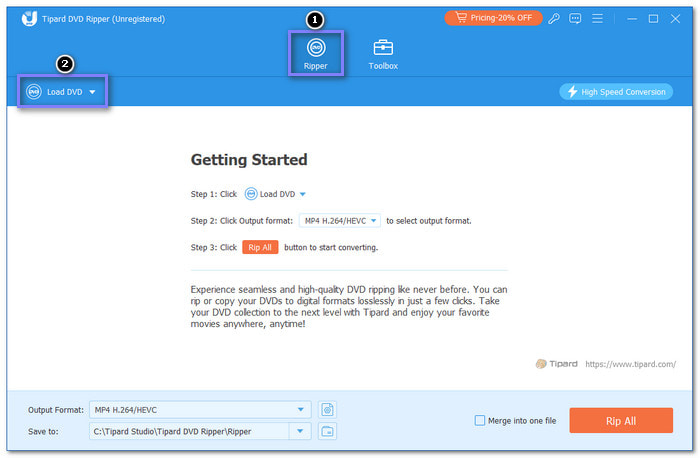Minimize the Tipard DVD Ripper window

coord(632,19)
